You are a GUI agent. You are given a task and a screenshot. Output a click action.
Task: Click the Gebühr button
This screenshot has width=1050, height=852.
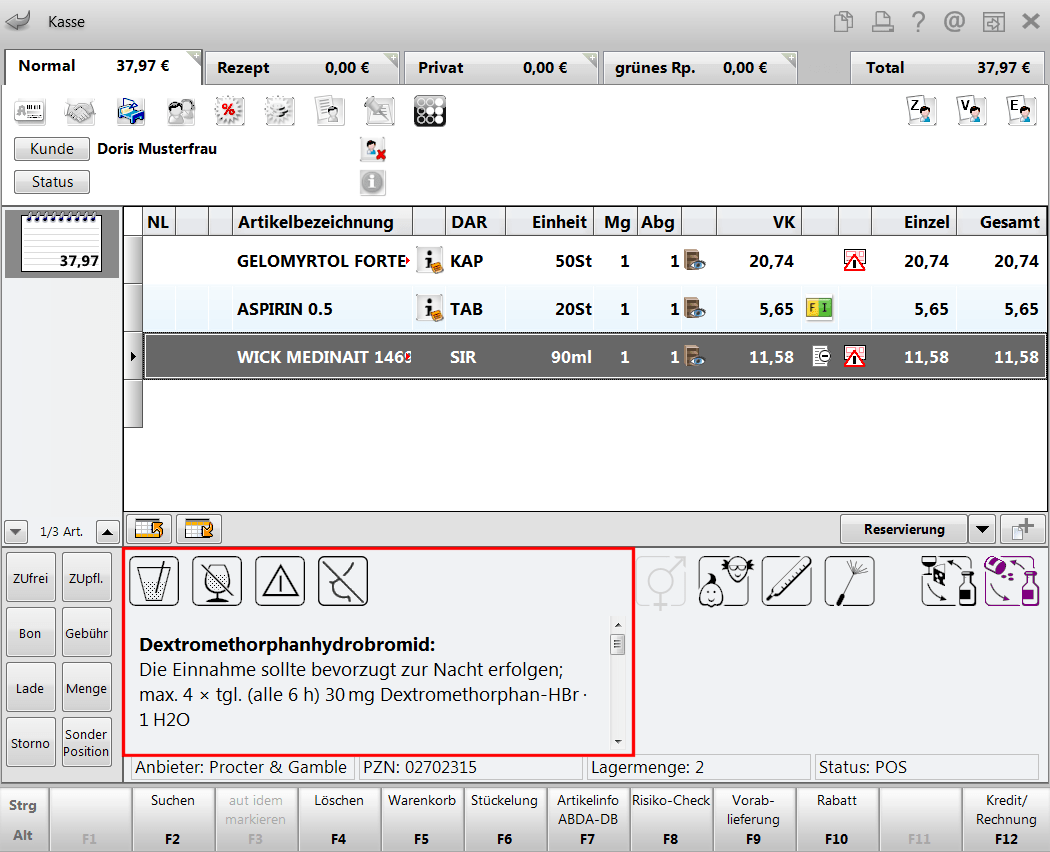[x=86, y=632]
